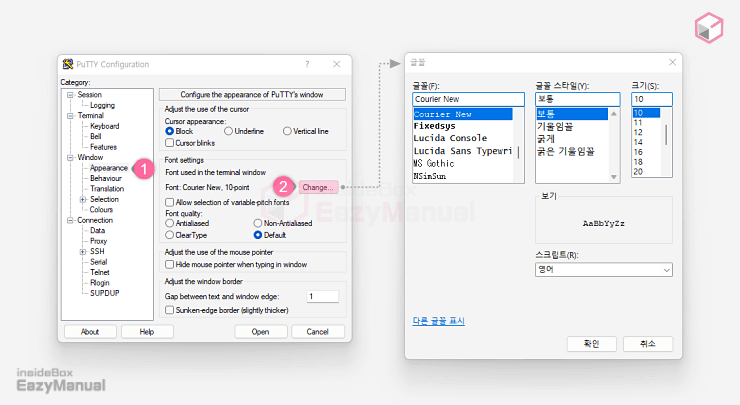Choose Non-Antialiased font quality
This screenshot has width=740, height=405.
tap(258, 223)
